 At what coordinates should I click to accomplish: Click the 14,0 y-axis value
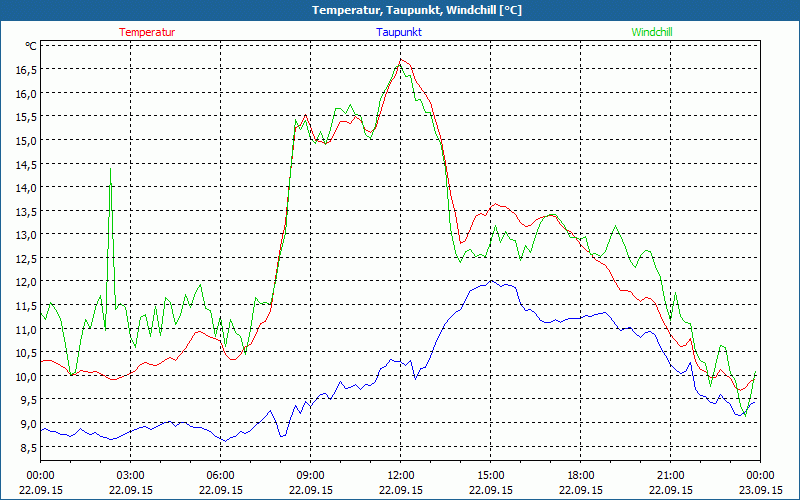coord(26,188)
